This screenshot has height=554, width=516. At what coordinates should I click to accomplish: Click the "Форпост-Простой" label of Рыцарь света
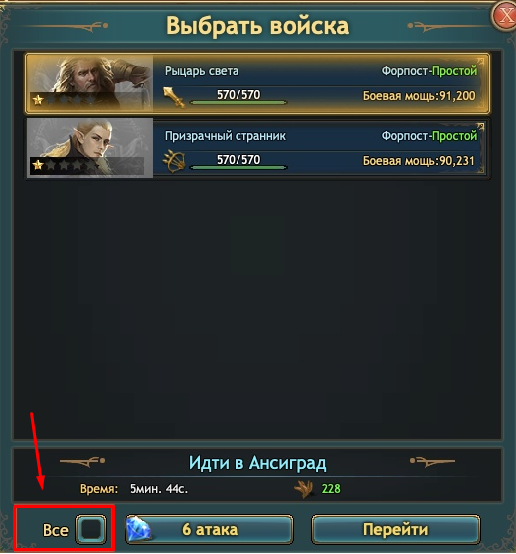click(429, 71)
